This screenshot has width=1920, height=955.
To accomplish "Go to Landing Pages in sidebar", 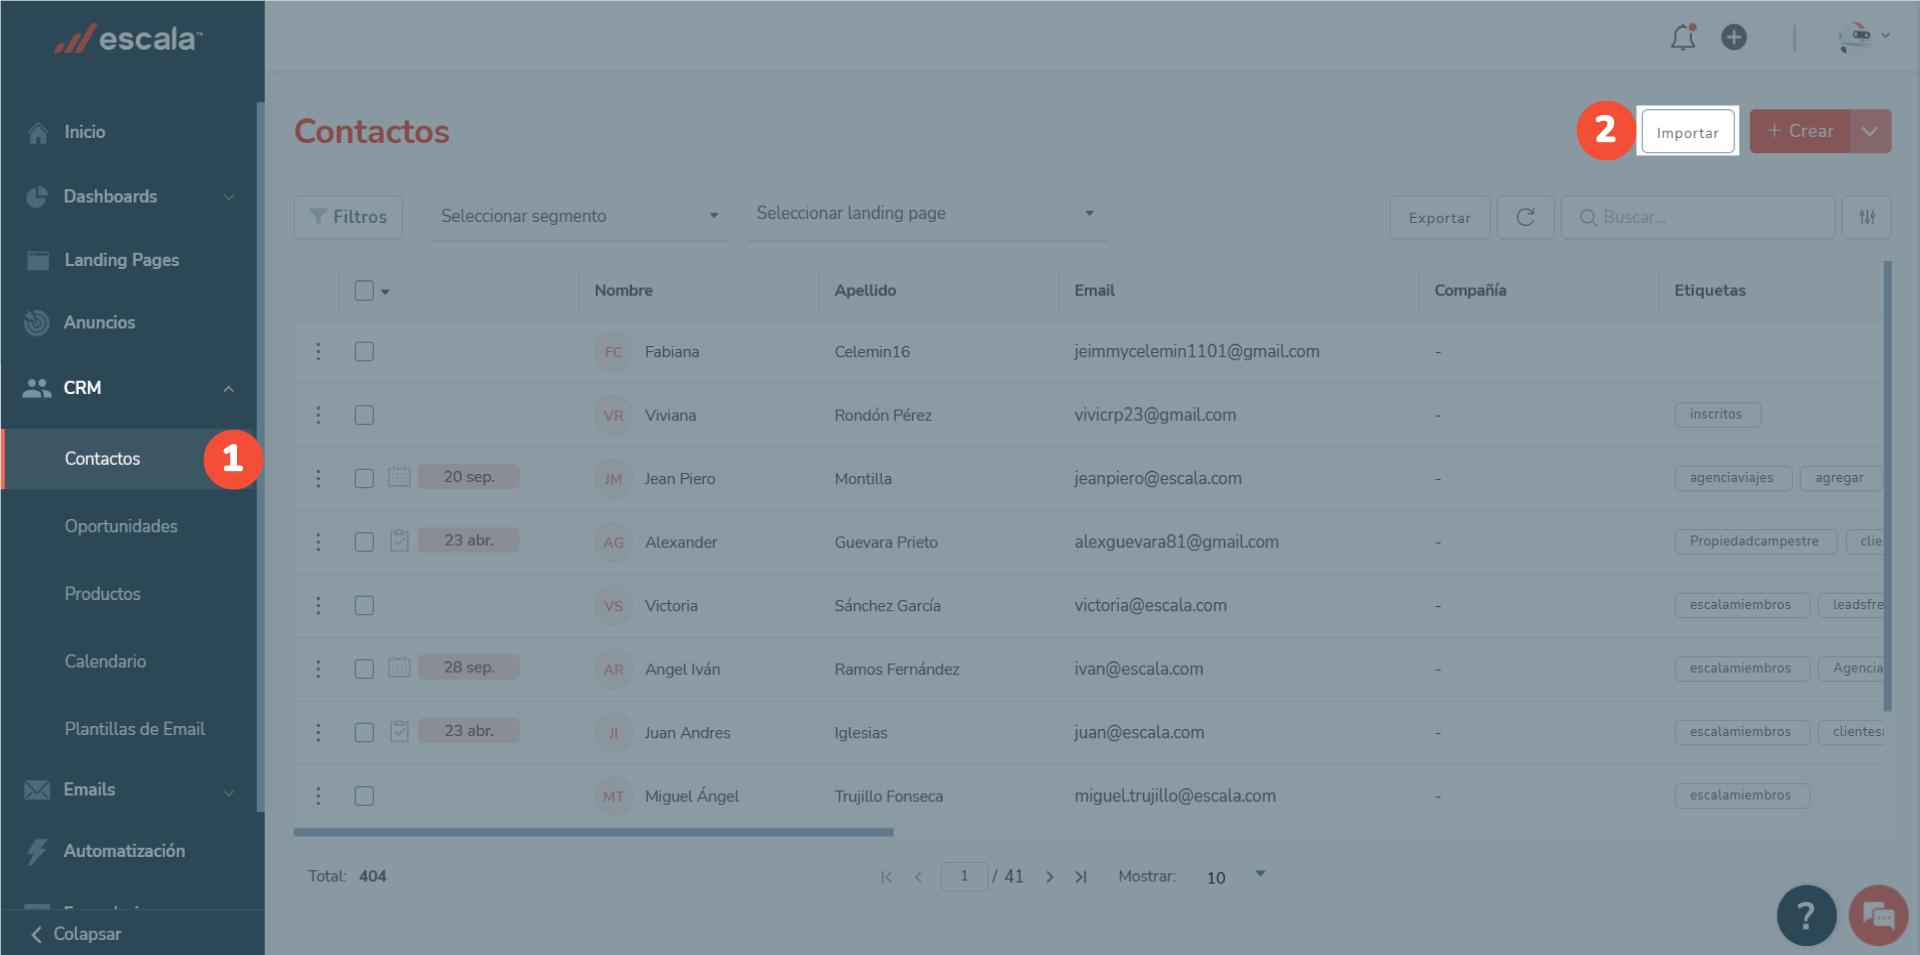I will tap(121, 260).
